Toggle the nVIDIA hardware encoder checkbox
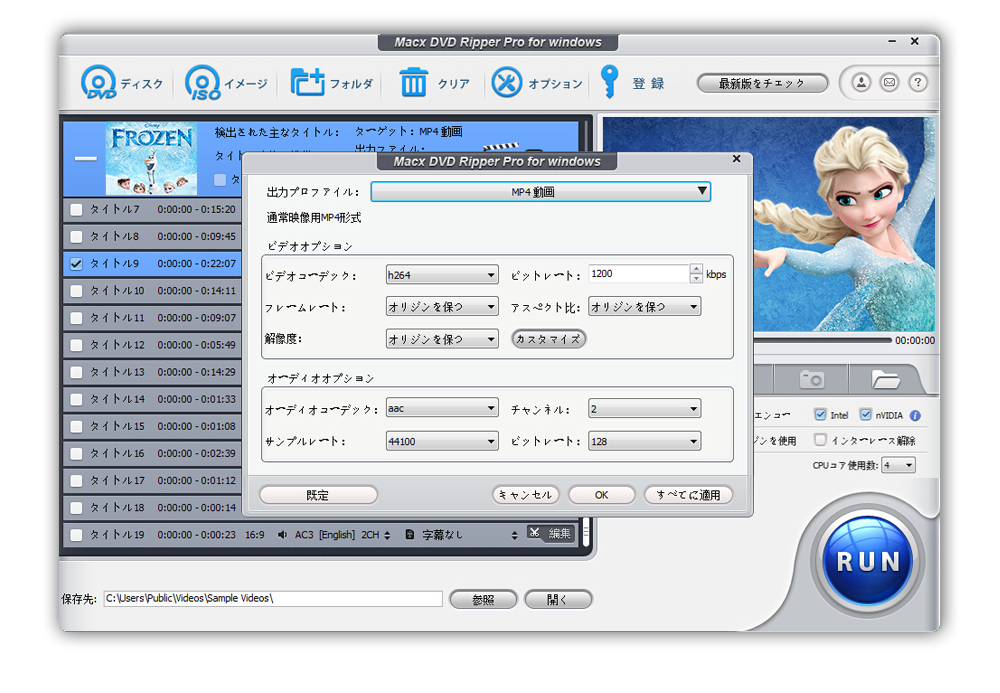Image resolution: width=1000 pixels, height=693 pixels. pos(865,415)
